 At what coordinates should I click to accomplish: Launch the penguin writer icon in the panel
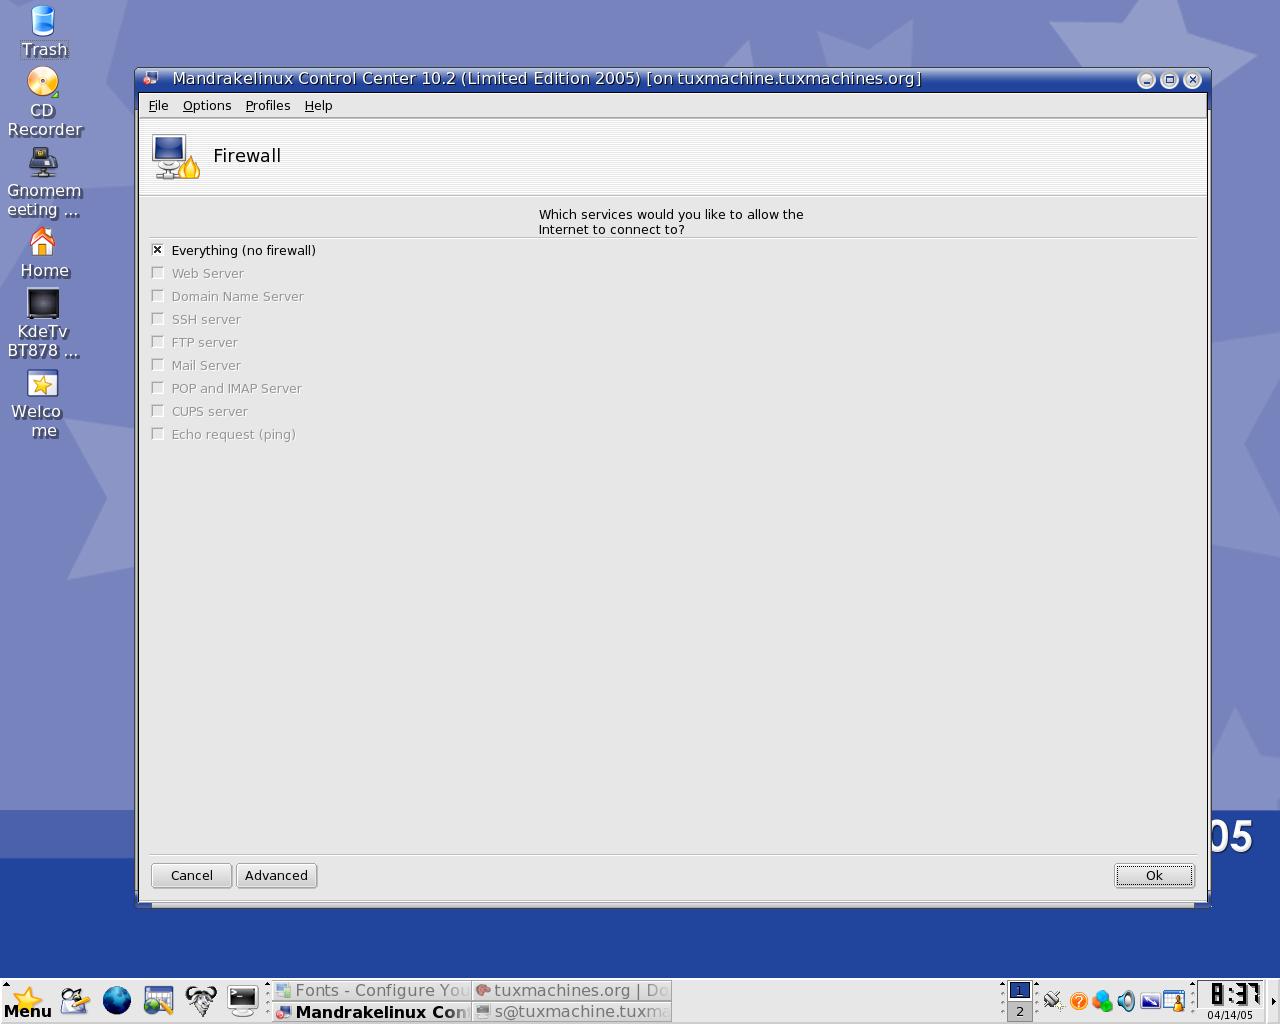74,1000
